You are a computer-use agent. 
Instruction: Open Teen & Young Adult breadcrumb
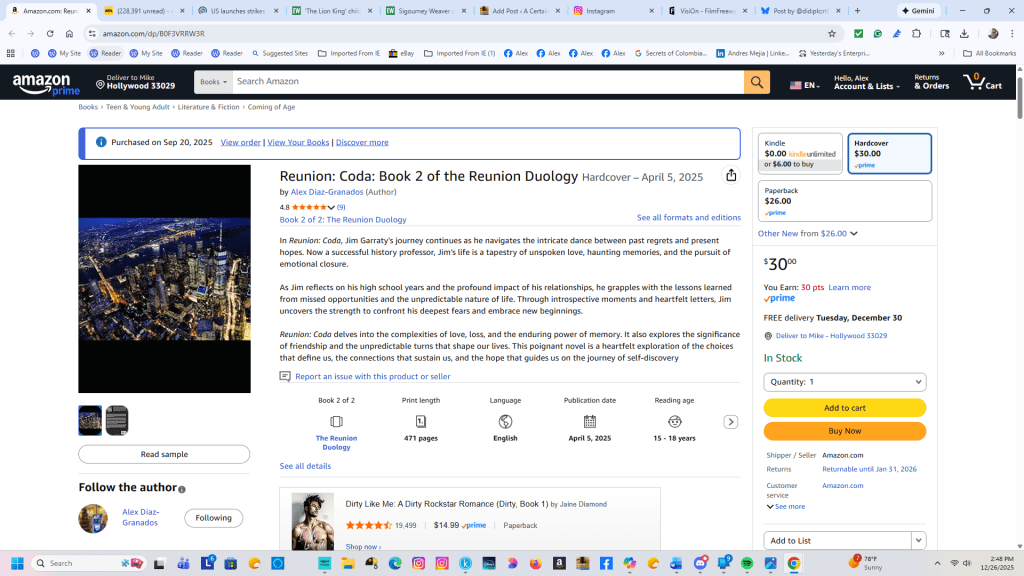pos(138,107)
